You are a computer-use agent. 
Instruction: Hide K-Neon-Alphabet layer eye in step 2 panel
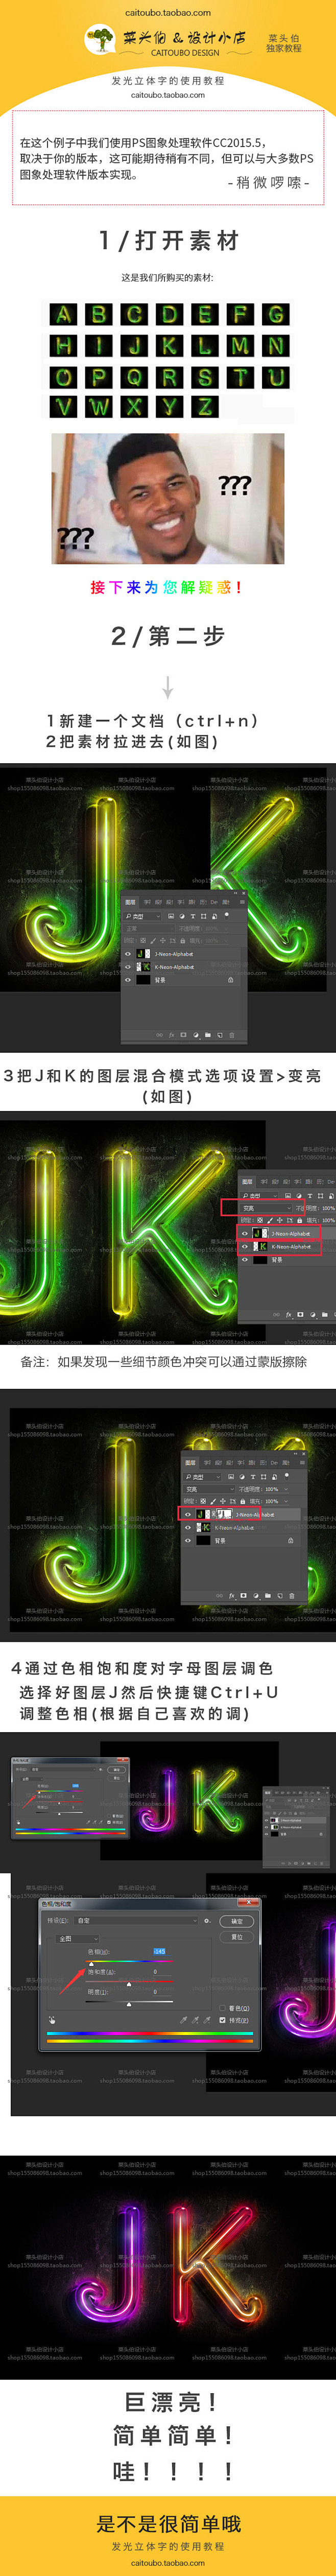(128, 967)
